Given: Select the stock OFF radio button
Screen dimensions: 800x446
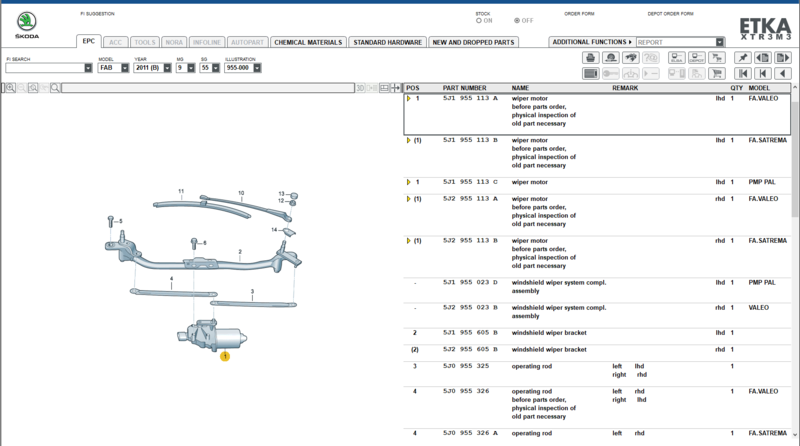Looking at the screenshot, I should (517, 21).
